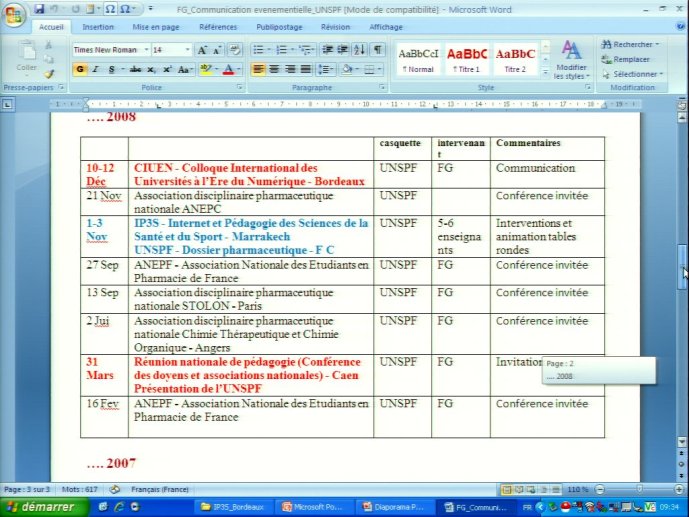This screenshot has height=517, width=689.
Task: Open the Révision tab
Action: 335,27
